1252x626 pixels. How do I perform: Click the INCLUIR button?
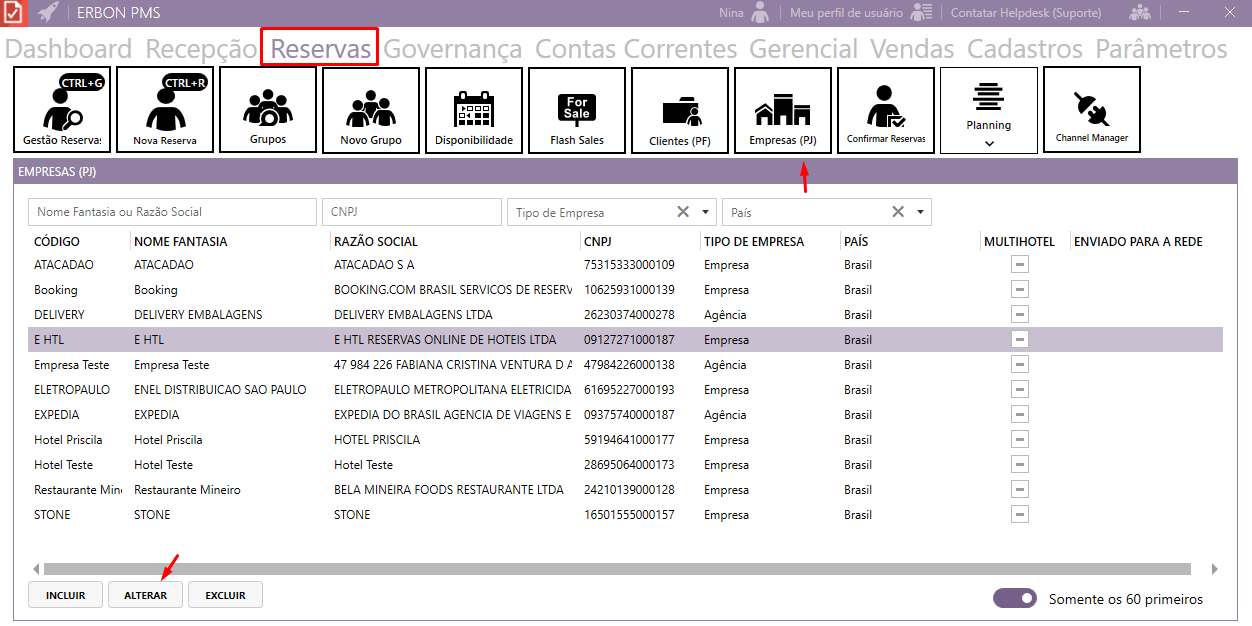click(x=65, y=595)
